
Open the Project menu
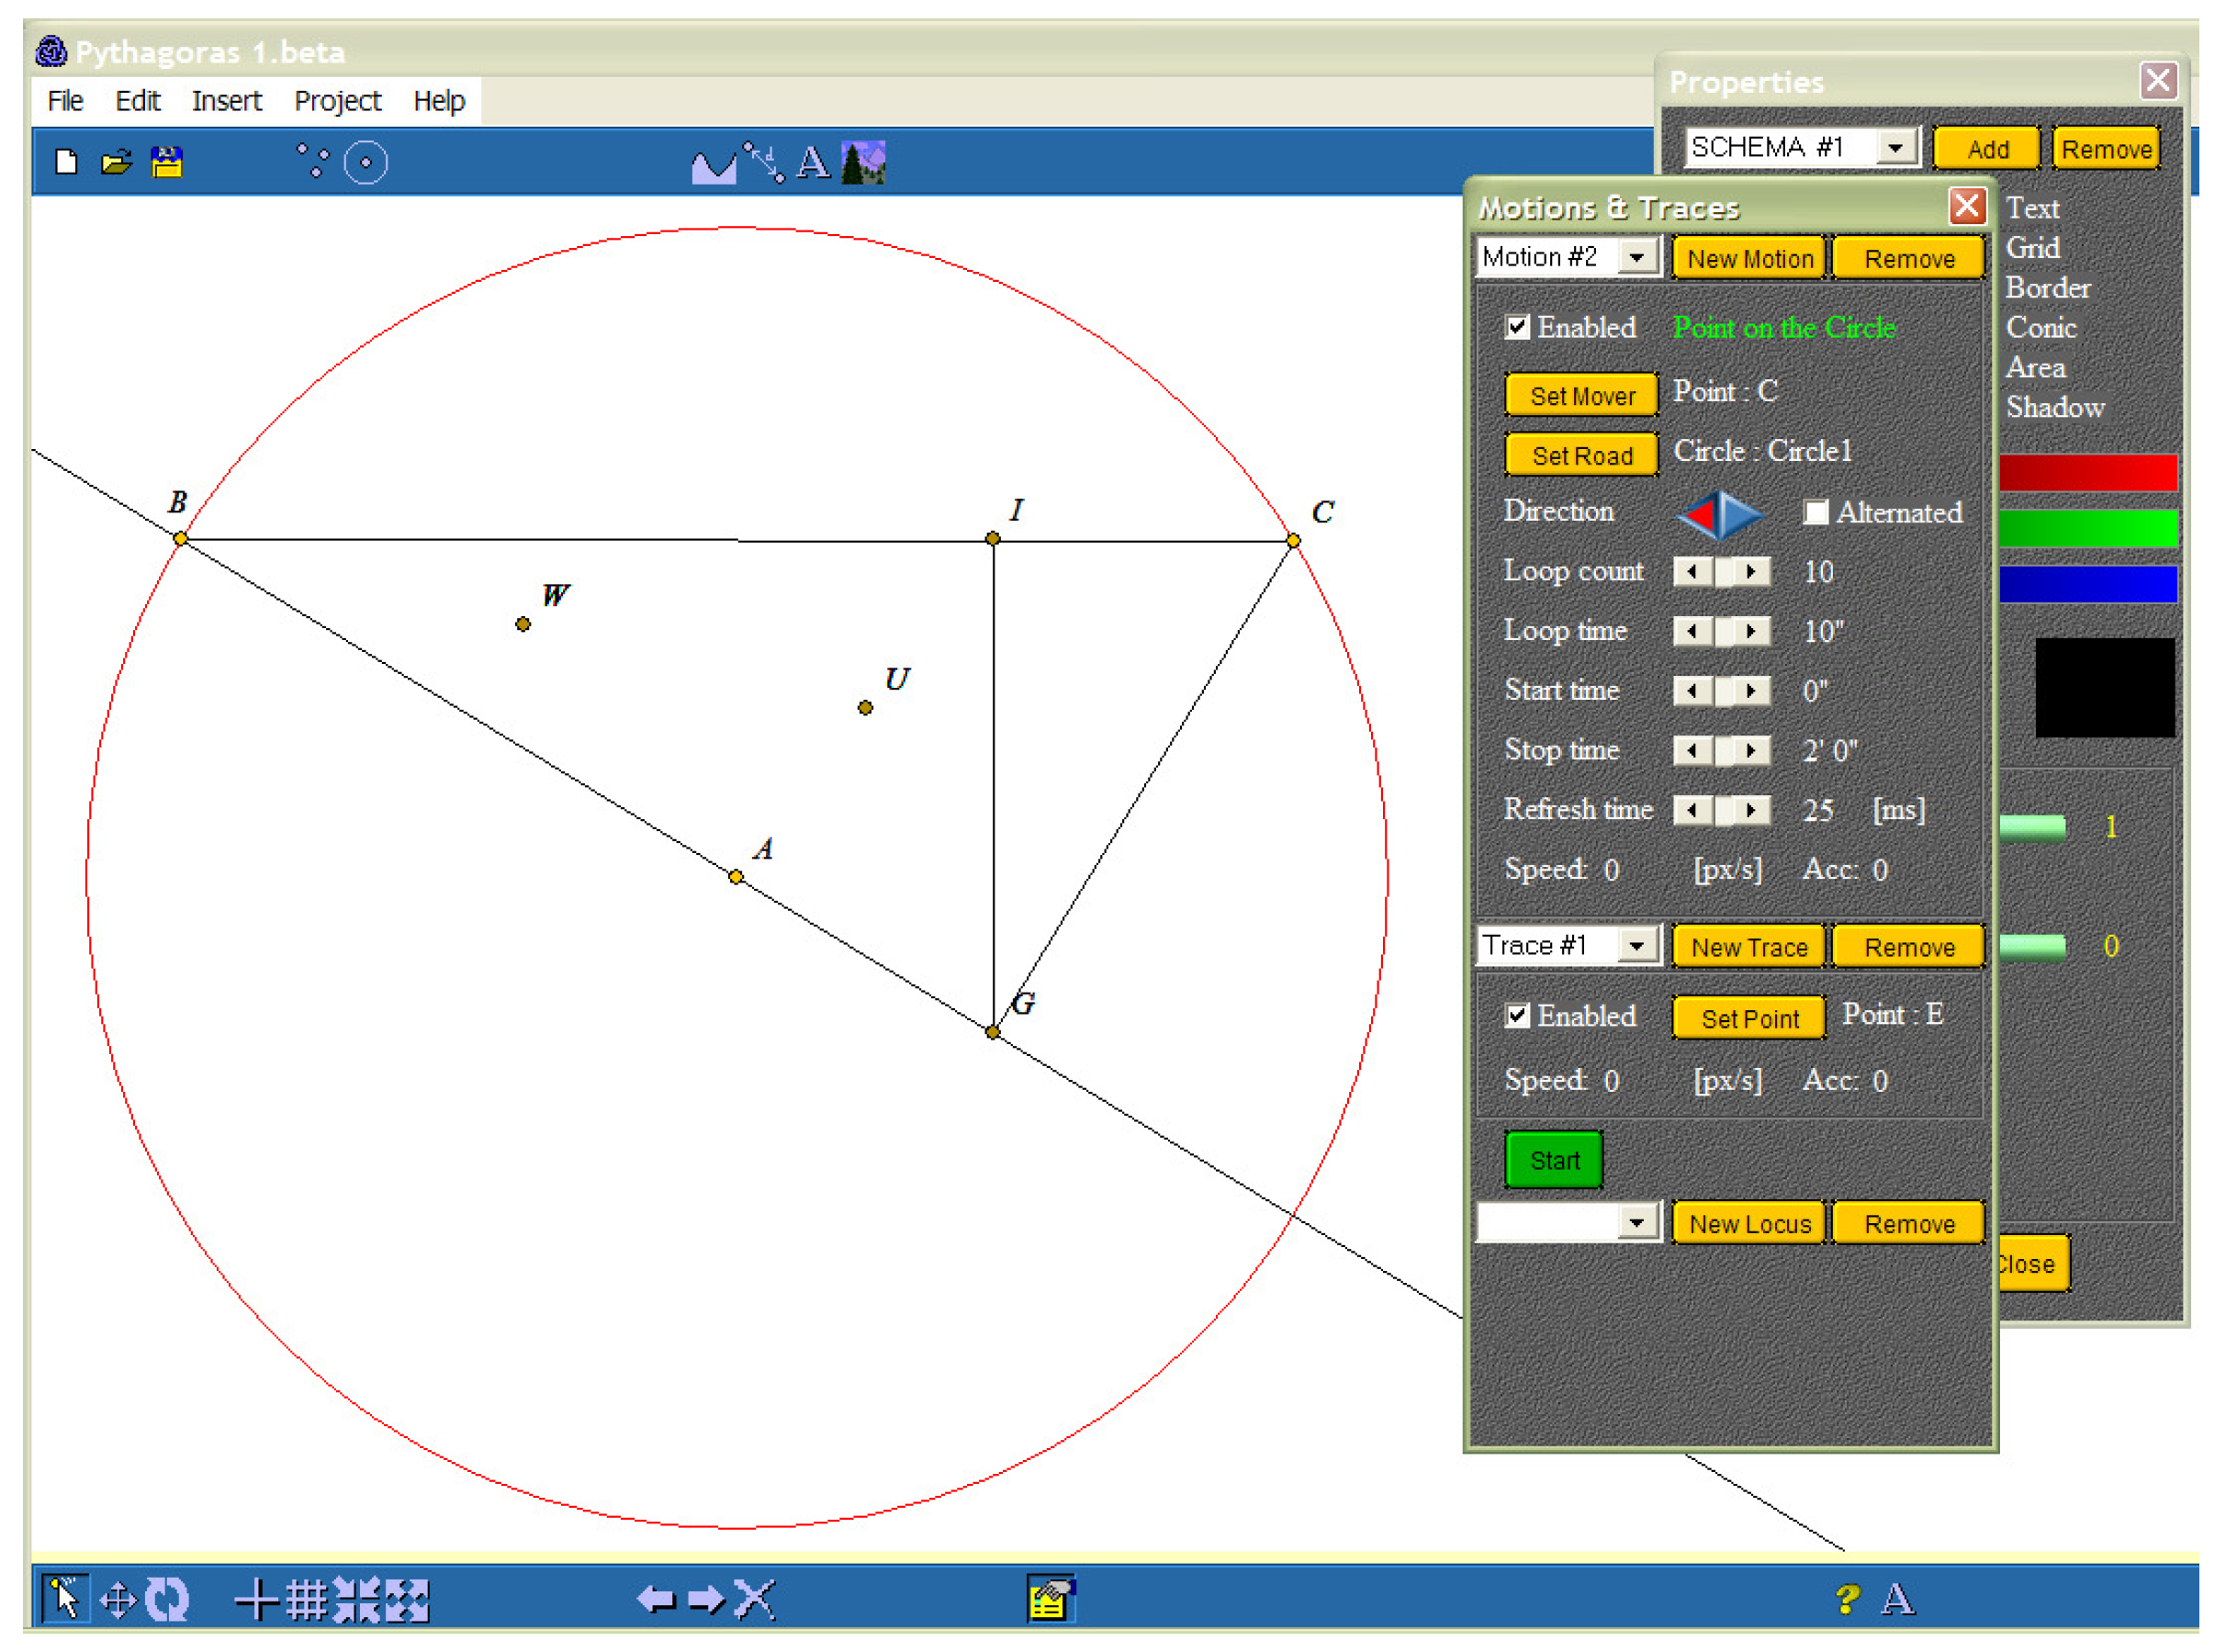(337, 101)
